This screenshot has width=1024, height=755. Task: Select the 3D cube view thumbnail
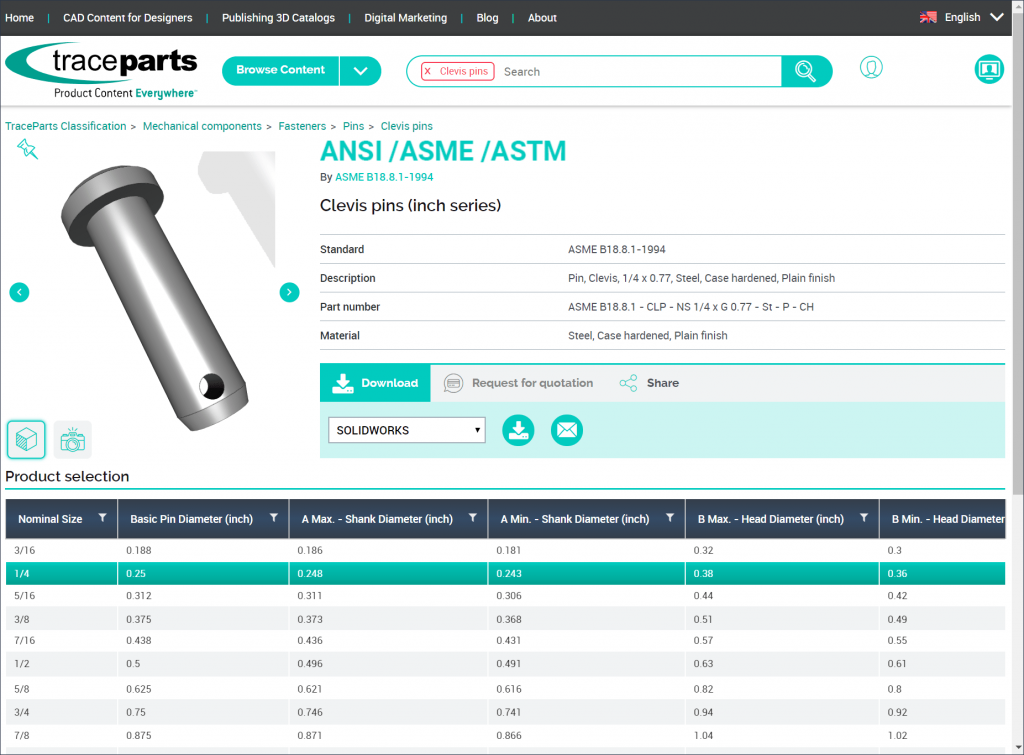pos(26,439)
